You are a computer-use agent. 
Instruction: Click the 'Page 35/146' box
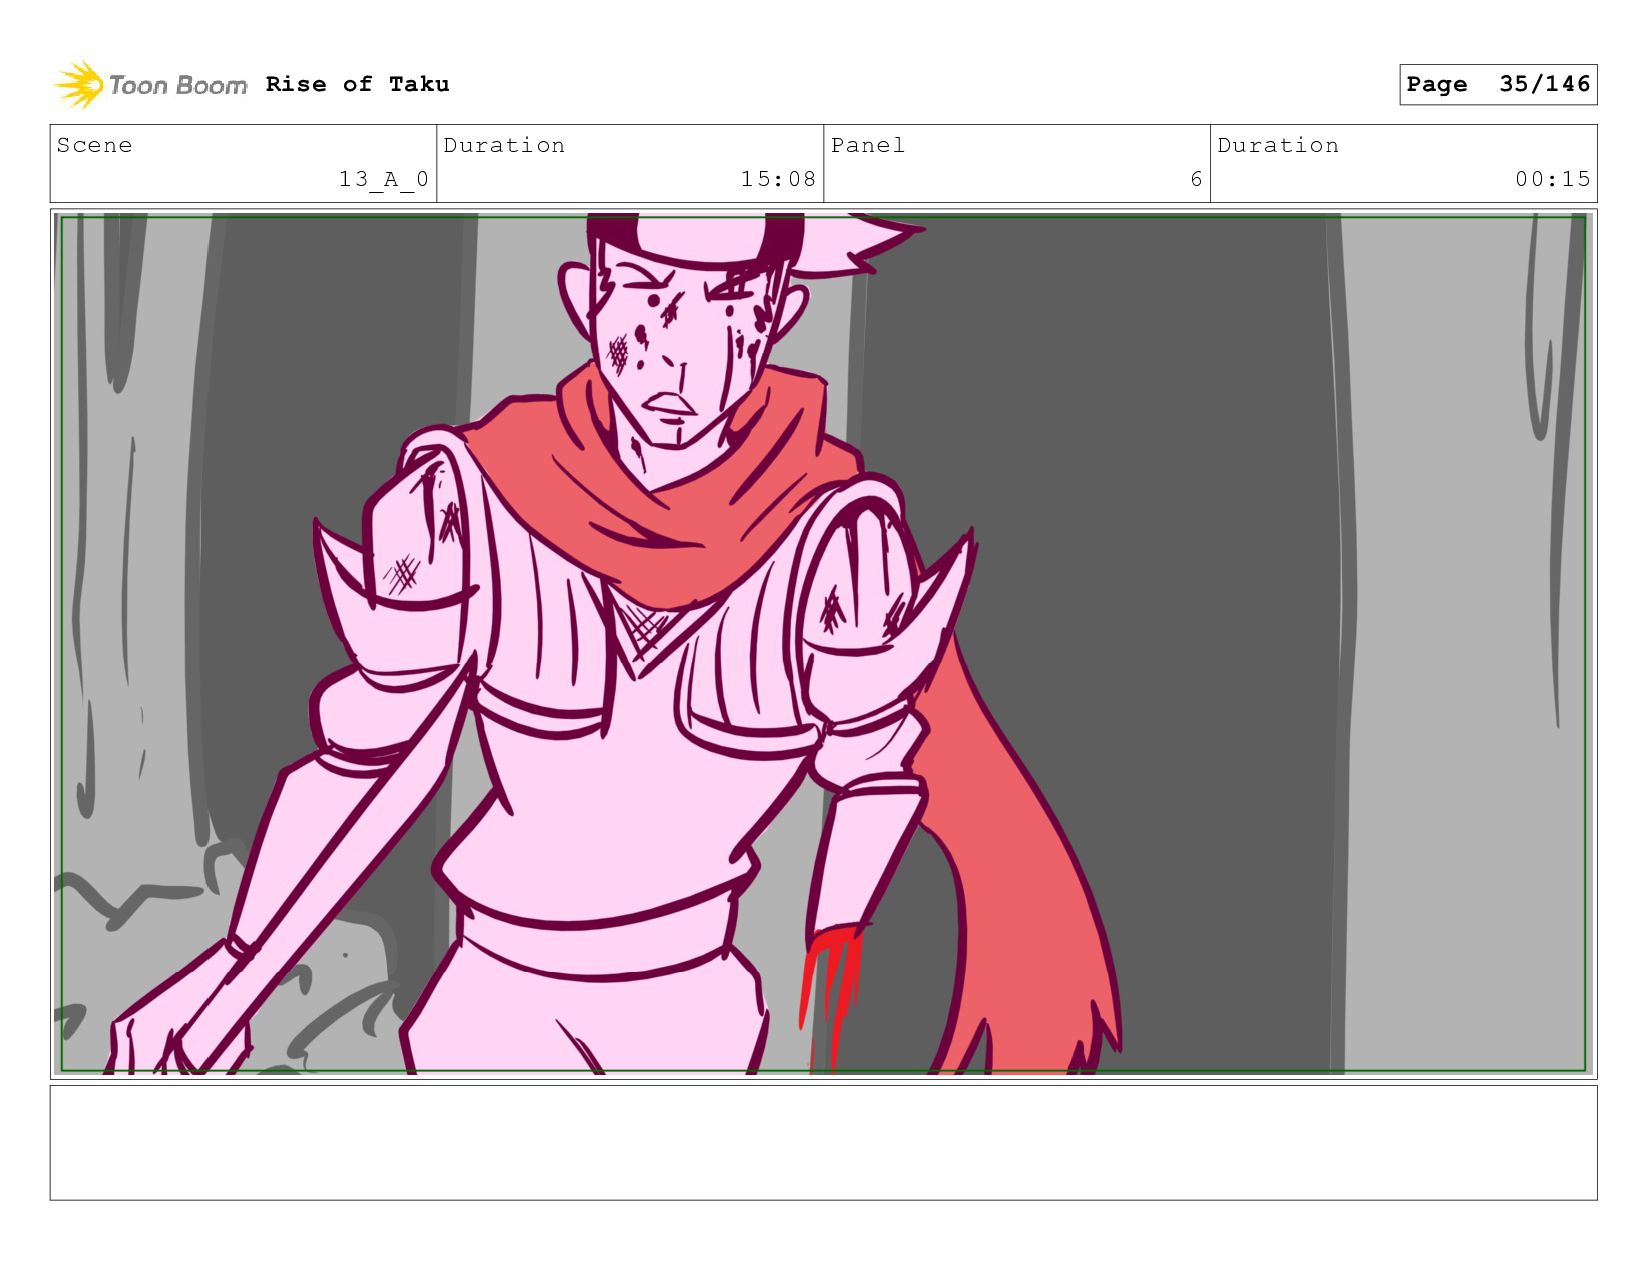coord(1498,84)
